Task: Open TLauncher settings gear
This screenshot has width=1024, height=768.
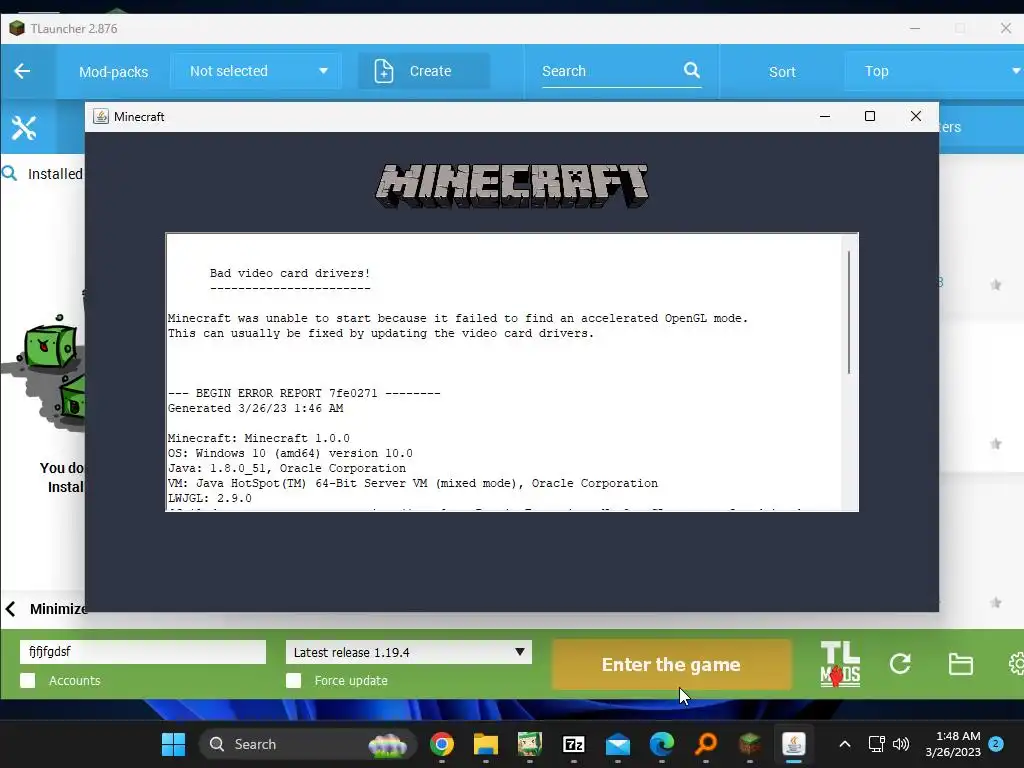Action: pos(1016,664)
